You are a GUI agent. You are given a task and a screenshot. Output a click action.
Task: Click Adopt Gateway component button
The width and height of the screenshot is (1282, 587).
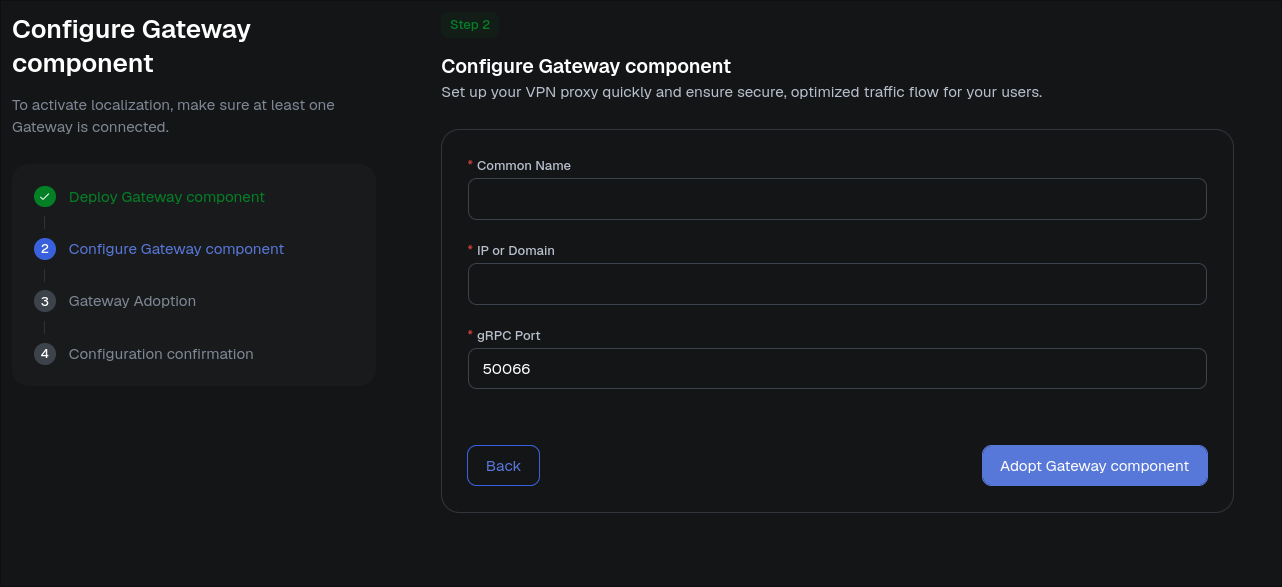click(1094, 466)
